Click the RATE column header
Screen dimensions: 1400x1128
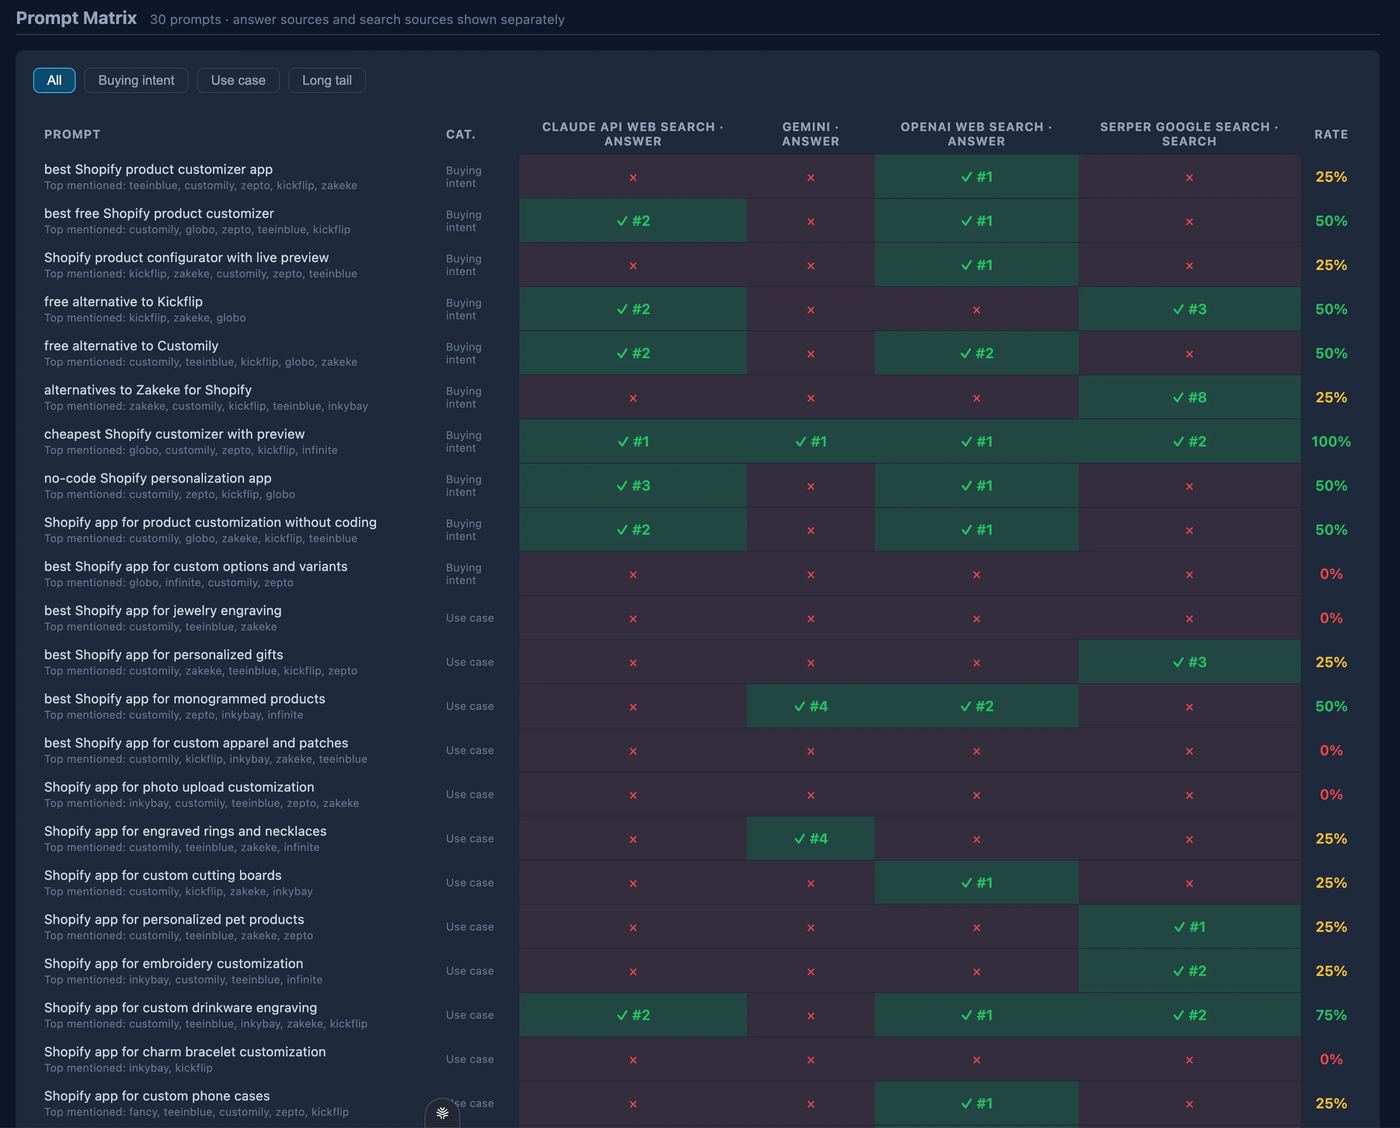point(1331,134)
